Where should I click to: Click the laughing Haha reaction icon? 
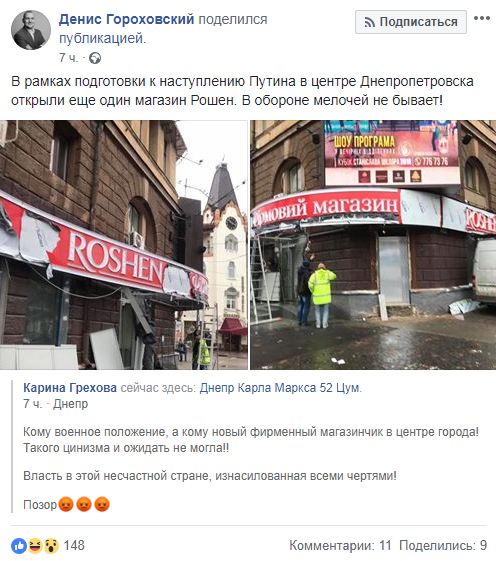pyautogui.click(x=35, y=546)
